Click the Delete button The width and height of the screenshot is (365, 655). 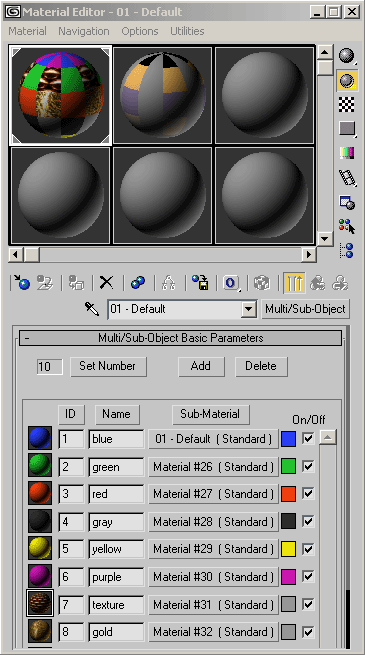pyautogui.click(x=261, y=366)
